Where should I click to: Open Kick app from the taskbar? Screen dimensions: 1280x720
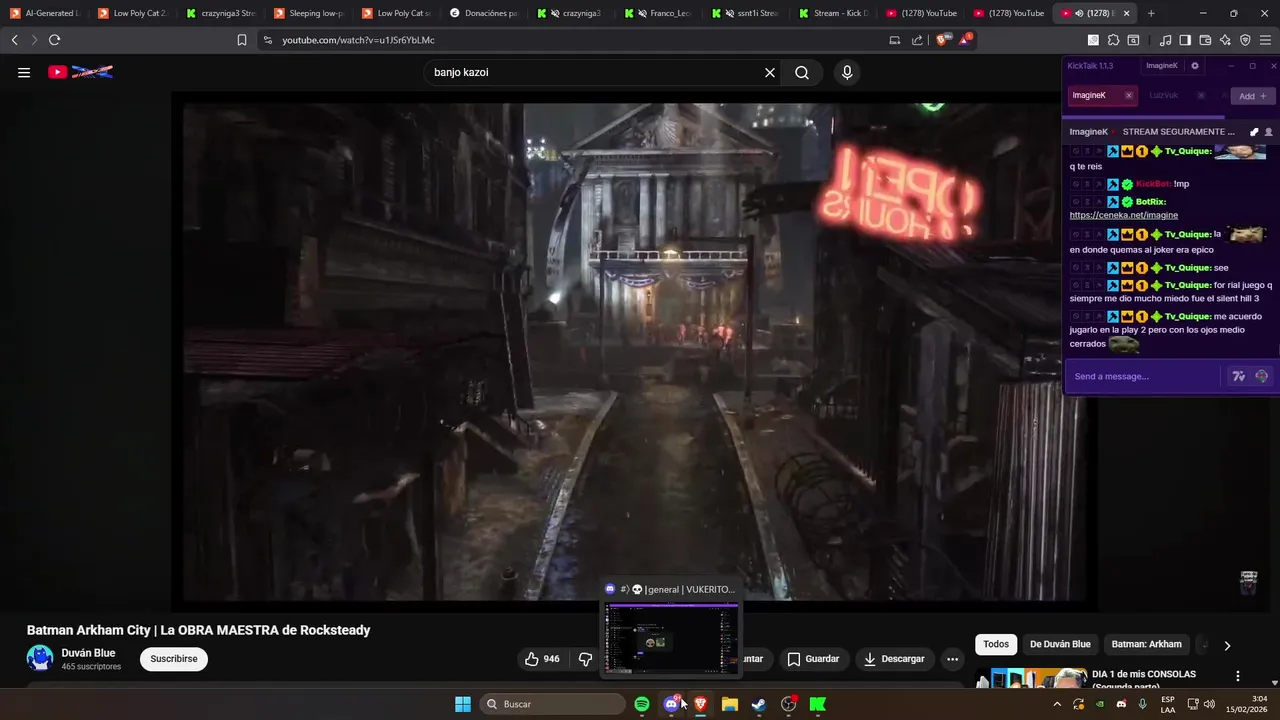[818, 704]
